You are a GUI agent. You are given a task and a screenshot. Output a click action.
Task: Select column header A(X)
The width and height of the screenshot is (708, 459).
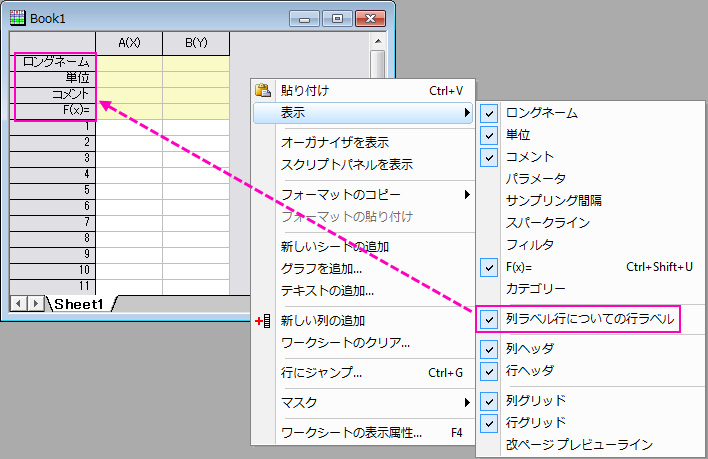pyautogui.click(x=129, y=43)
